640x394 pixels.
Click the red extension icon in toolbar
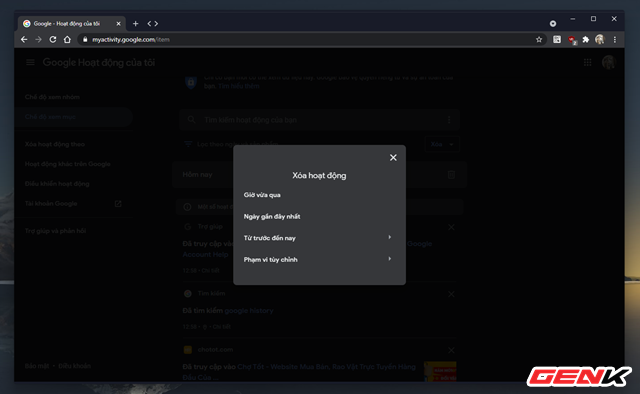point(571,40)
